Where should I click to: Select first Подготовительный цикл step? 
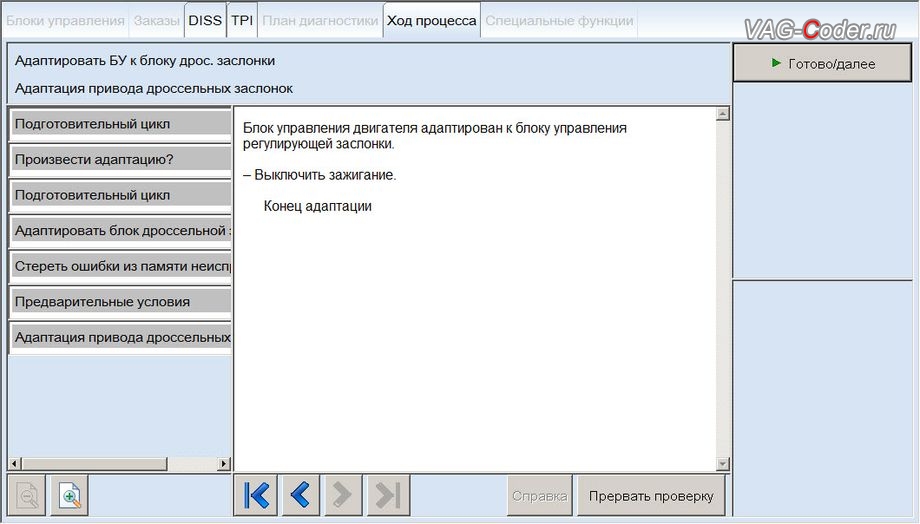tap(120, 124)
